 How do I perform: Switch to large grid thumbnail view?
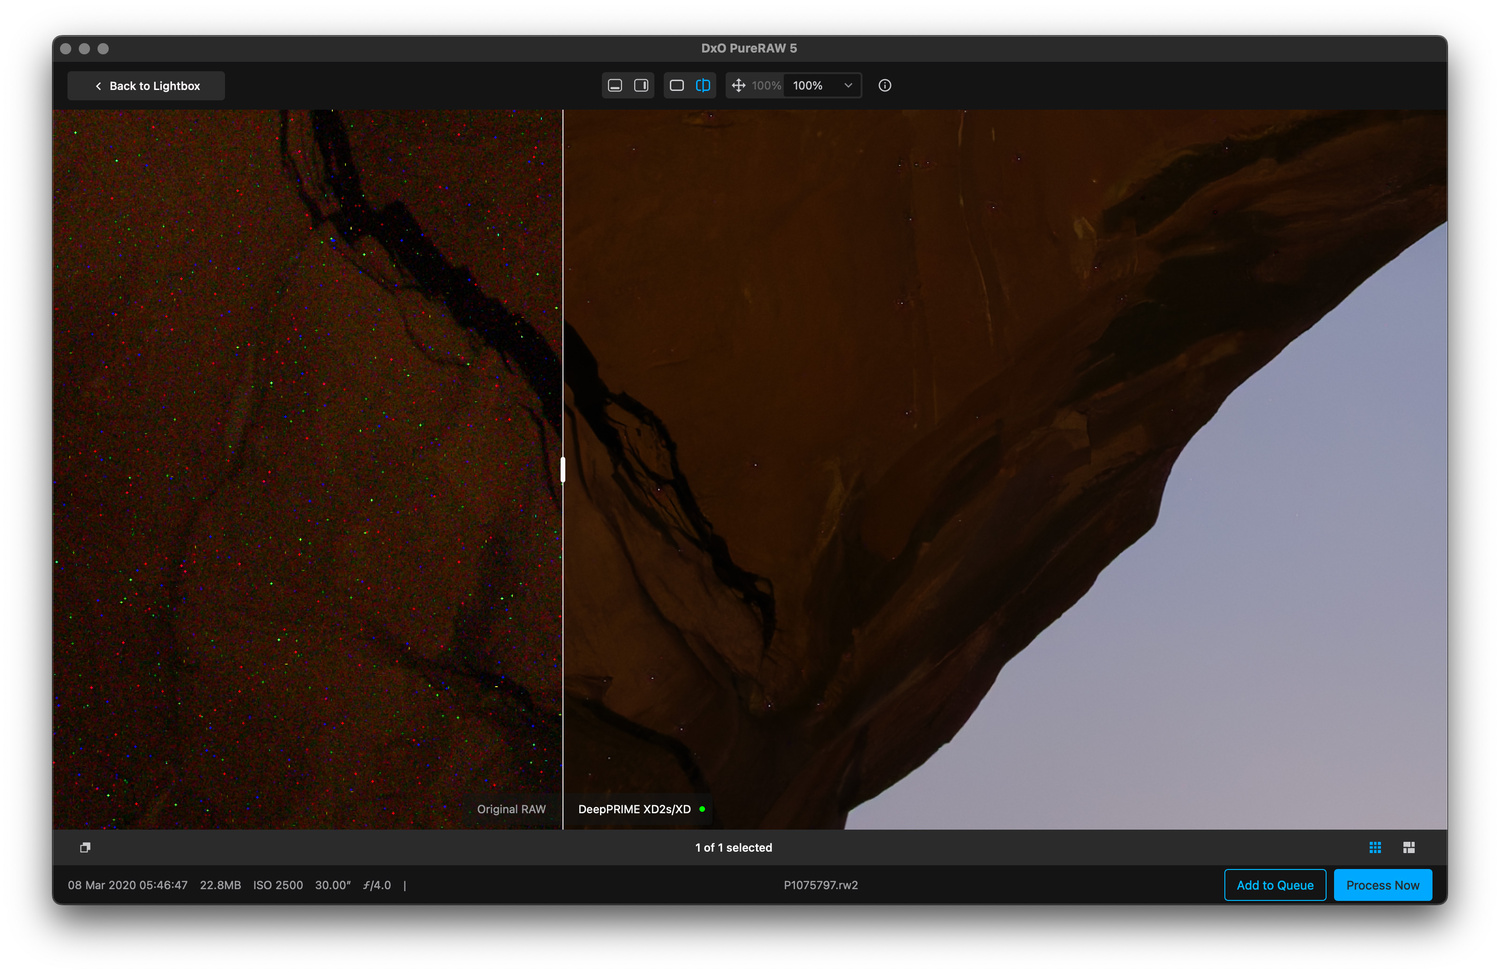[1409, 848]
